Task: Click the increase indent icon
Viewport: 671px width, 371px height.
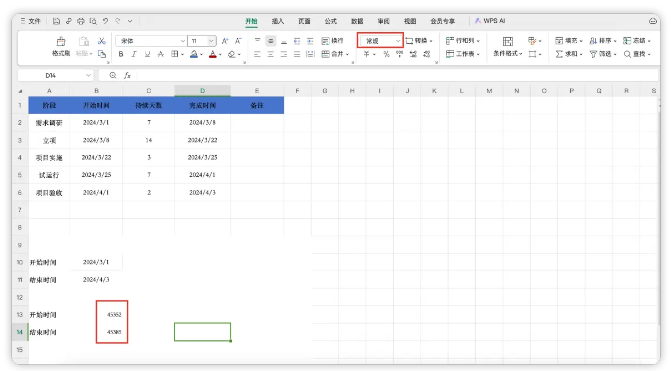Action: (x=310, y=41)
